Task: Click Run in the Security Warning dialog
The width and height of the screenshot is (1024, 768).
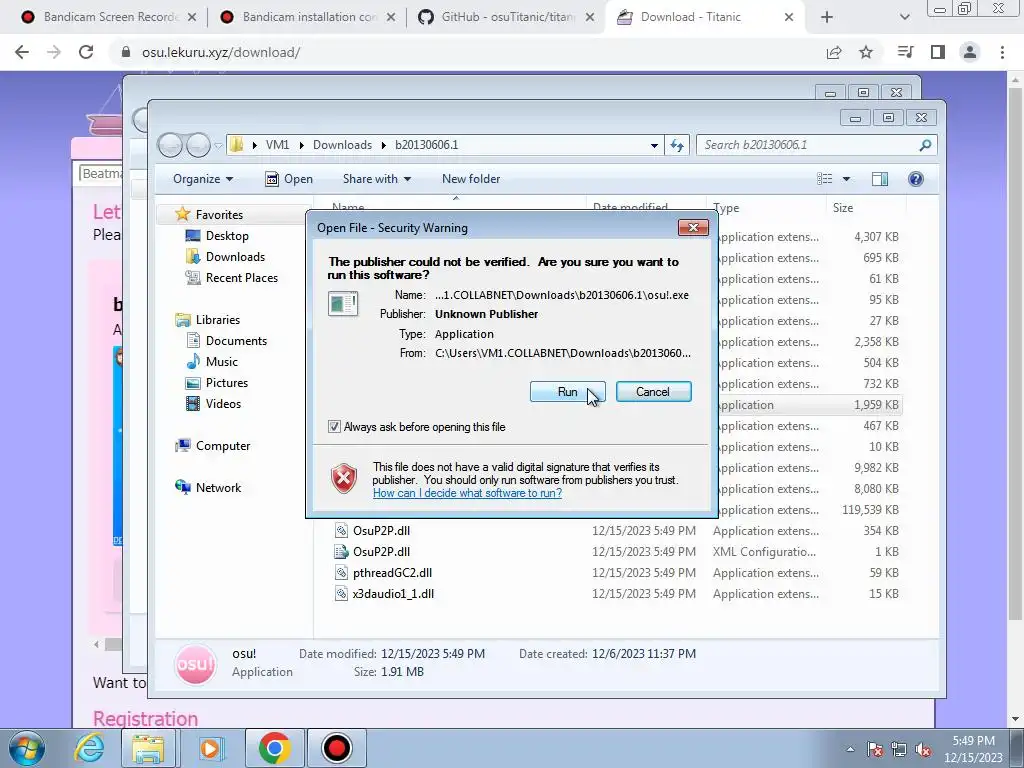Action: pos(567,392)
